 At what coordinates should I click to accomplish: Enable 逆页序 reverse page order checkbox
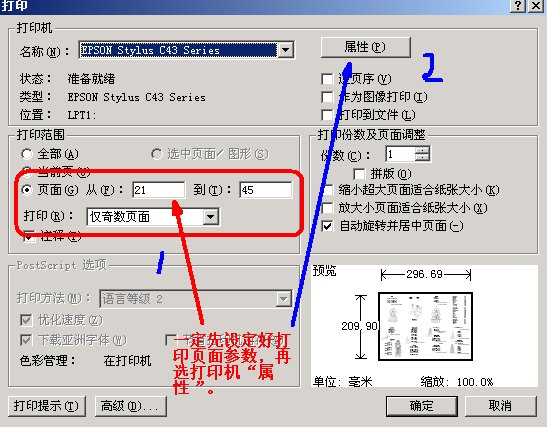(327, 79)
